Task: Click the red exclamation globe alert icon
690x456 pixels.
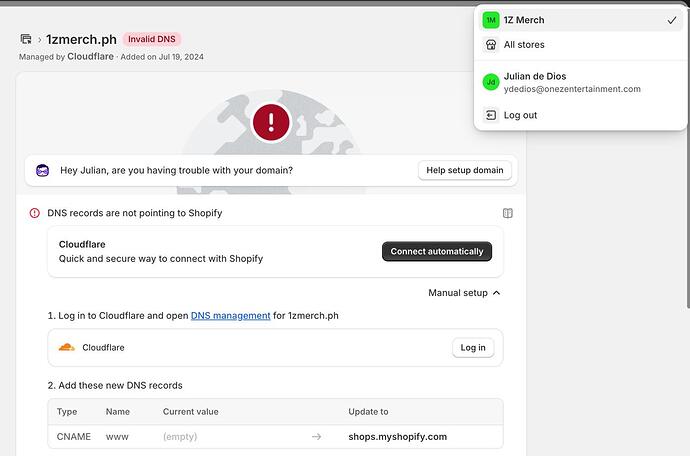Action: tap(271, 122)
